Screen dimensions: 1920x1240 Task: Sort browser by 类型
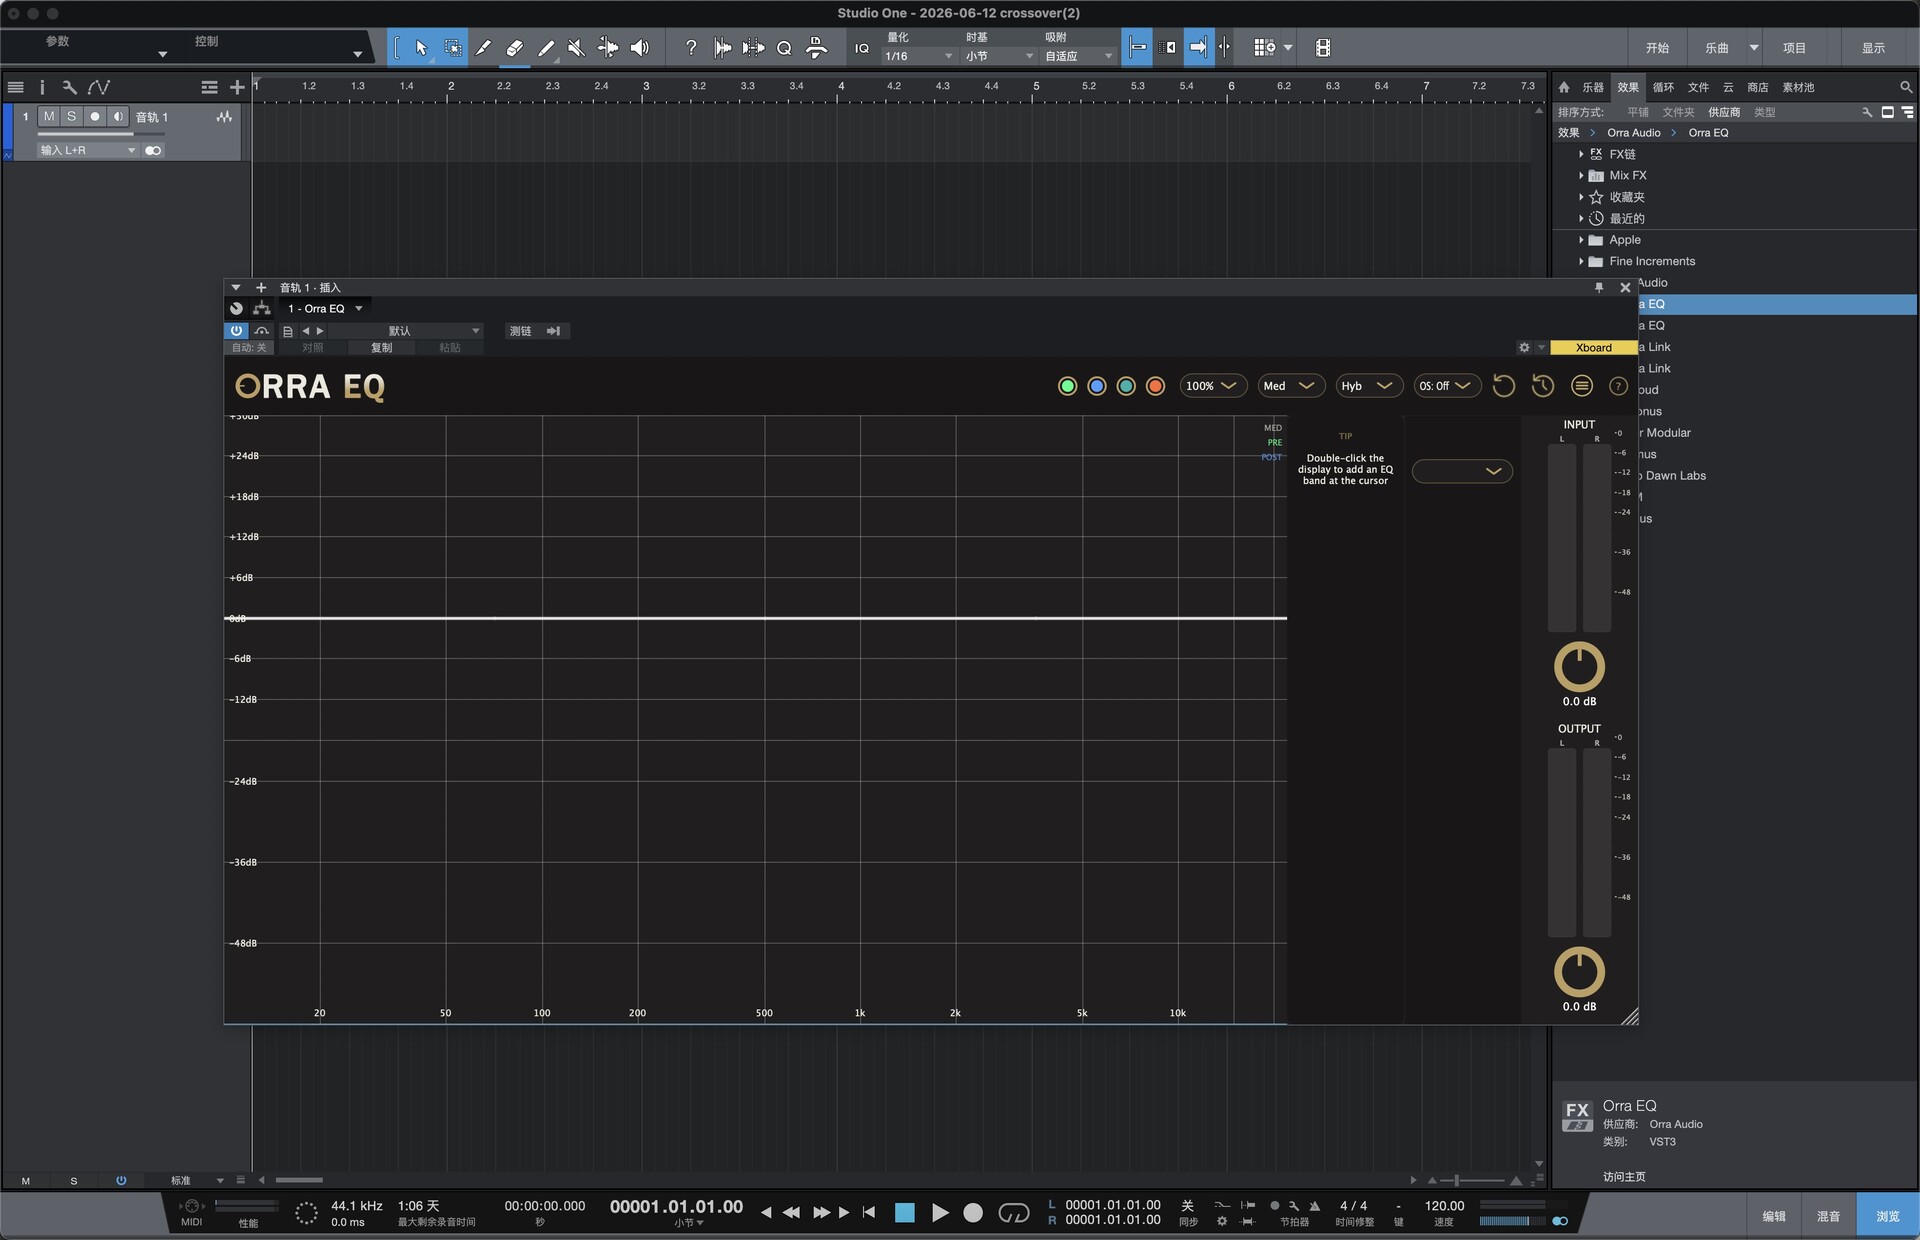[1765, 112]
